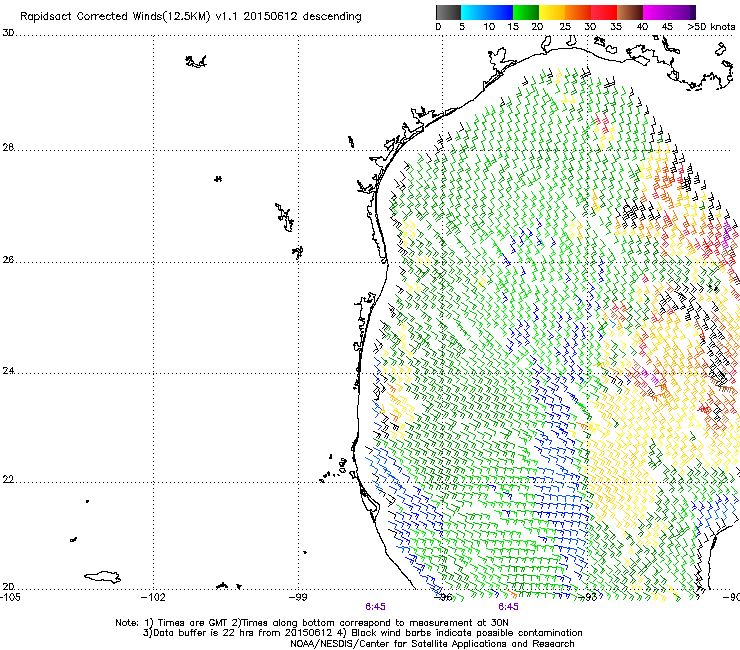Click the latitude axis label '22'
Screen dimensions: 740x650
[x=8, y=480]
